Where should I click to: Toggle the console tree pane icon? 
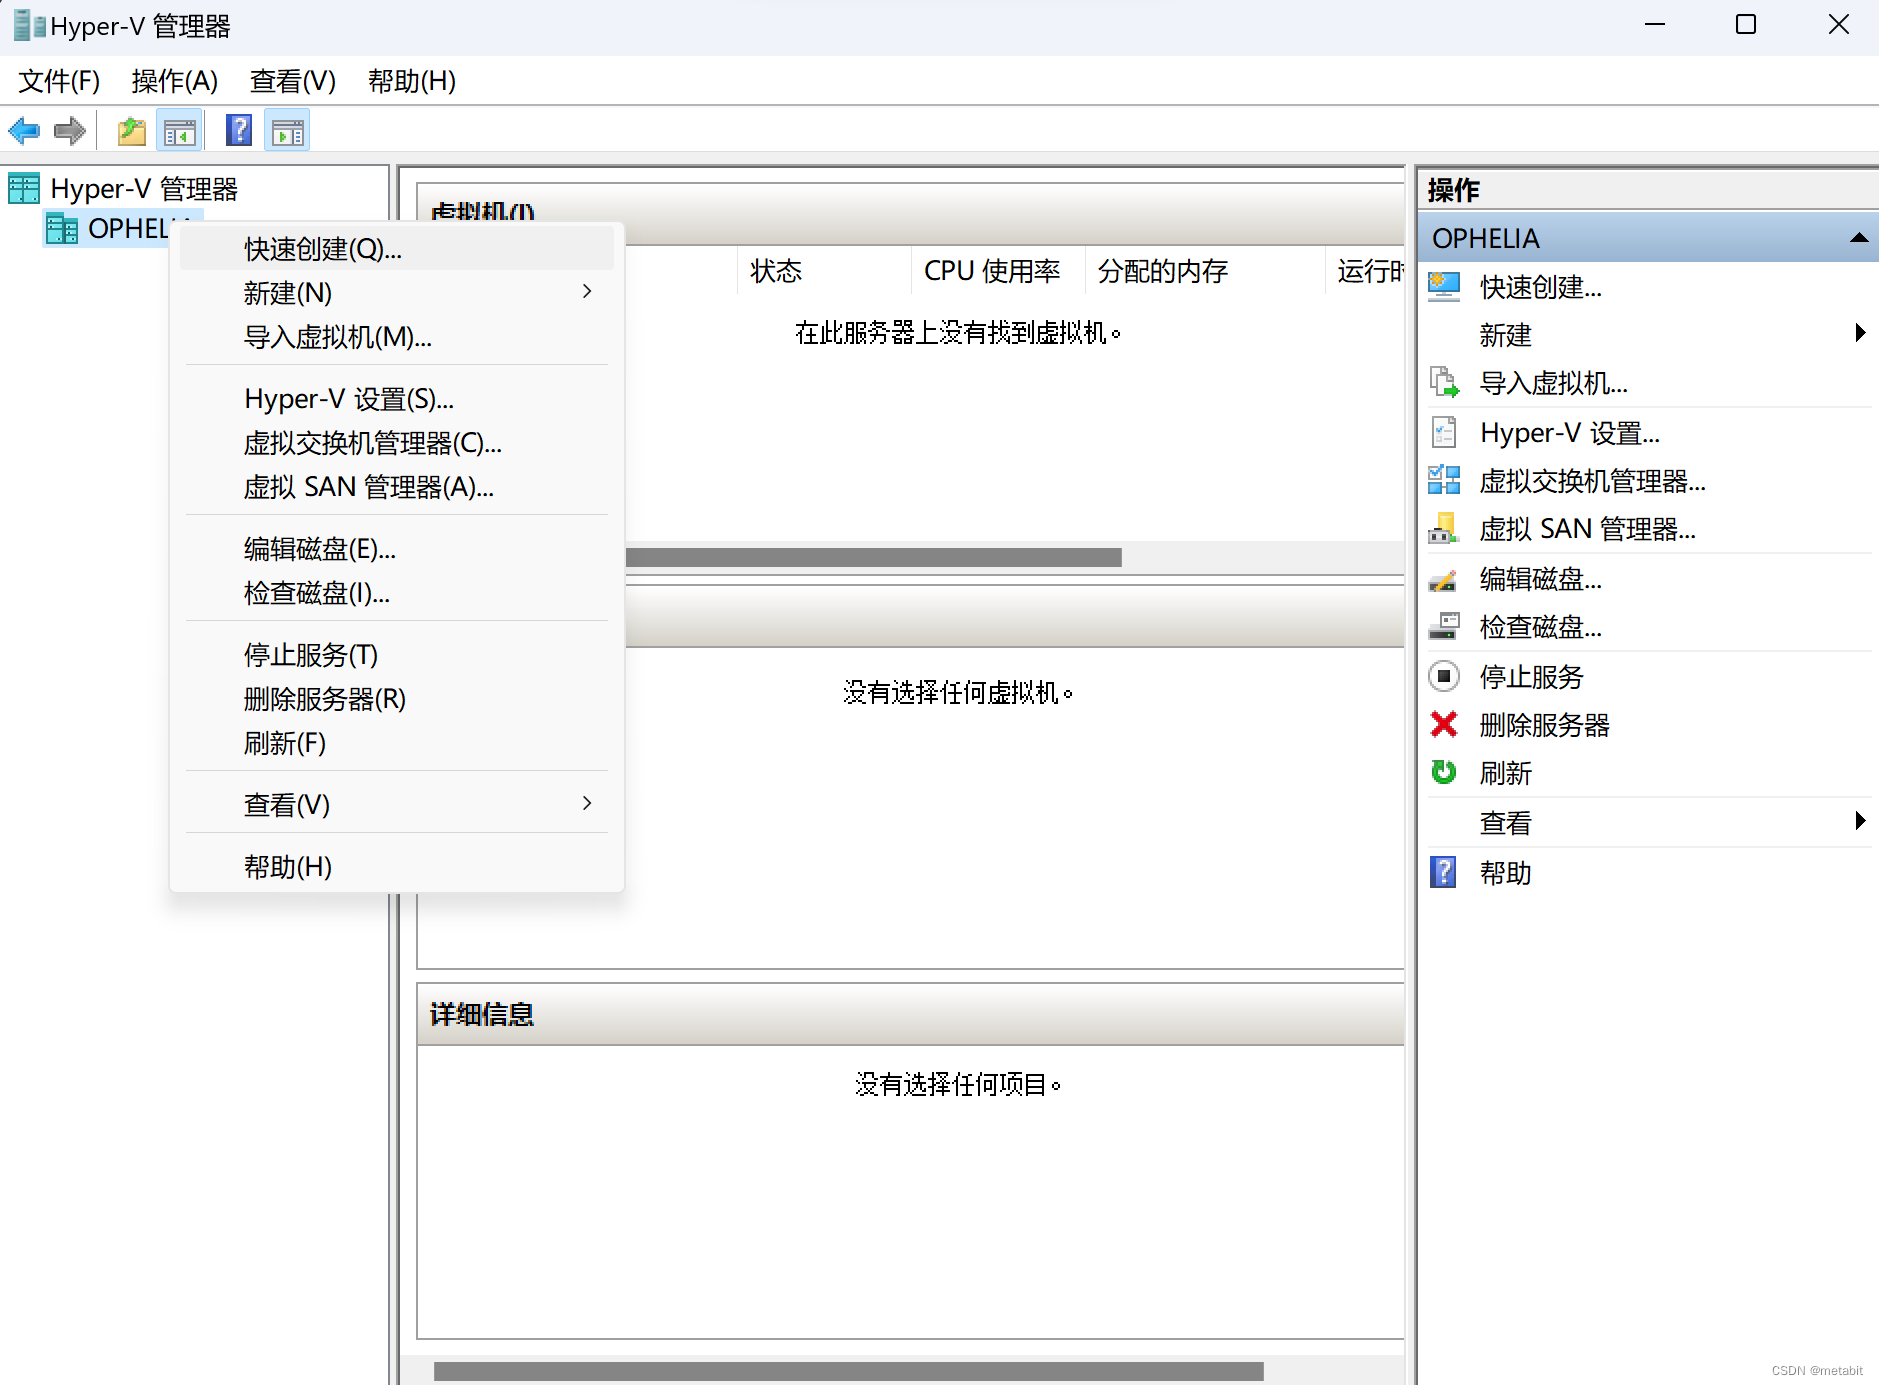[180, 131]
